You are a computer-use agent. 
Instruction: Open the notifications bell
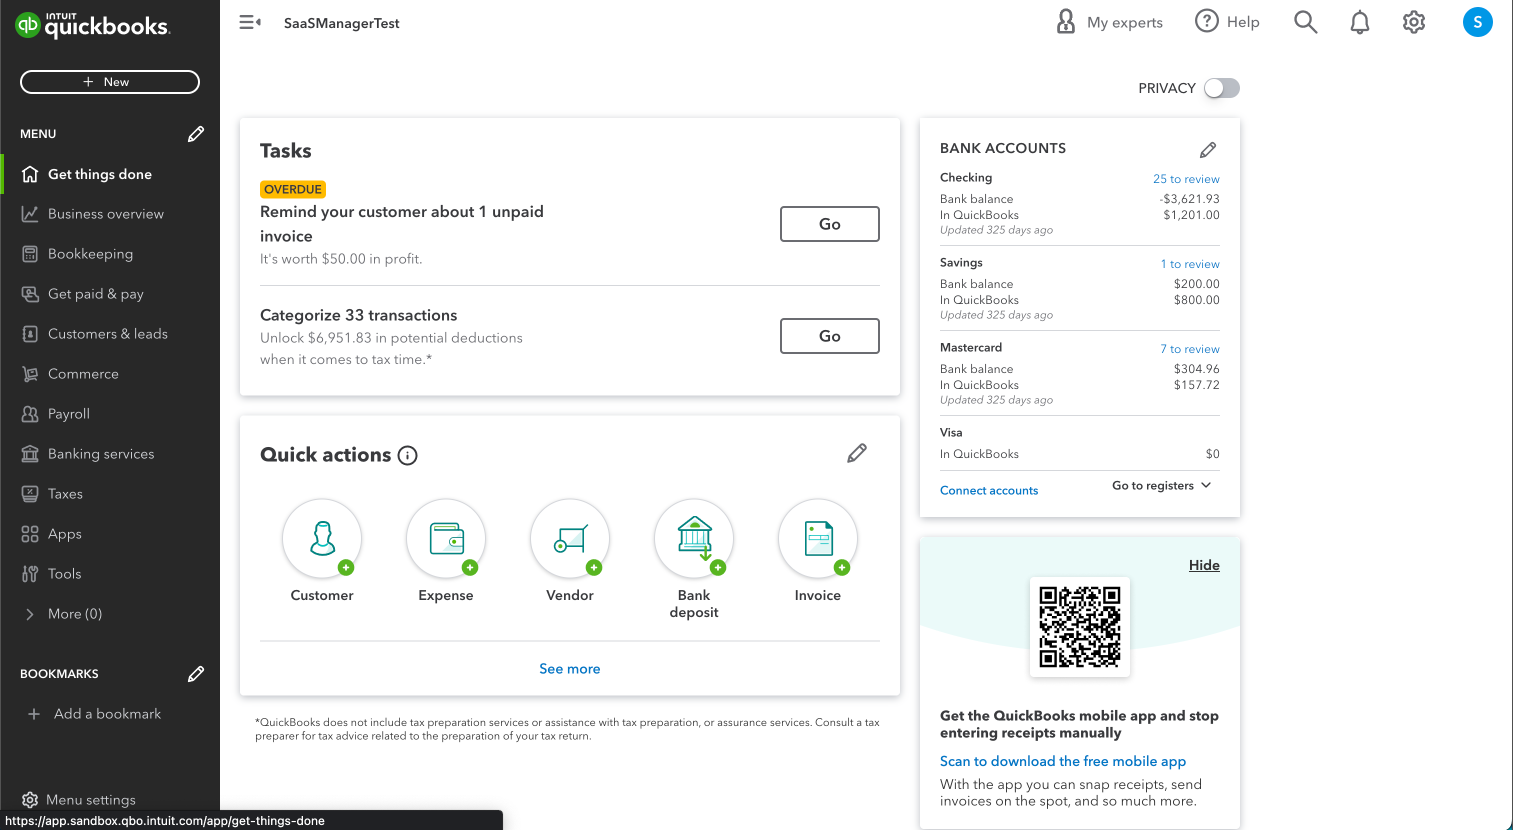(1360, 22)
